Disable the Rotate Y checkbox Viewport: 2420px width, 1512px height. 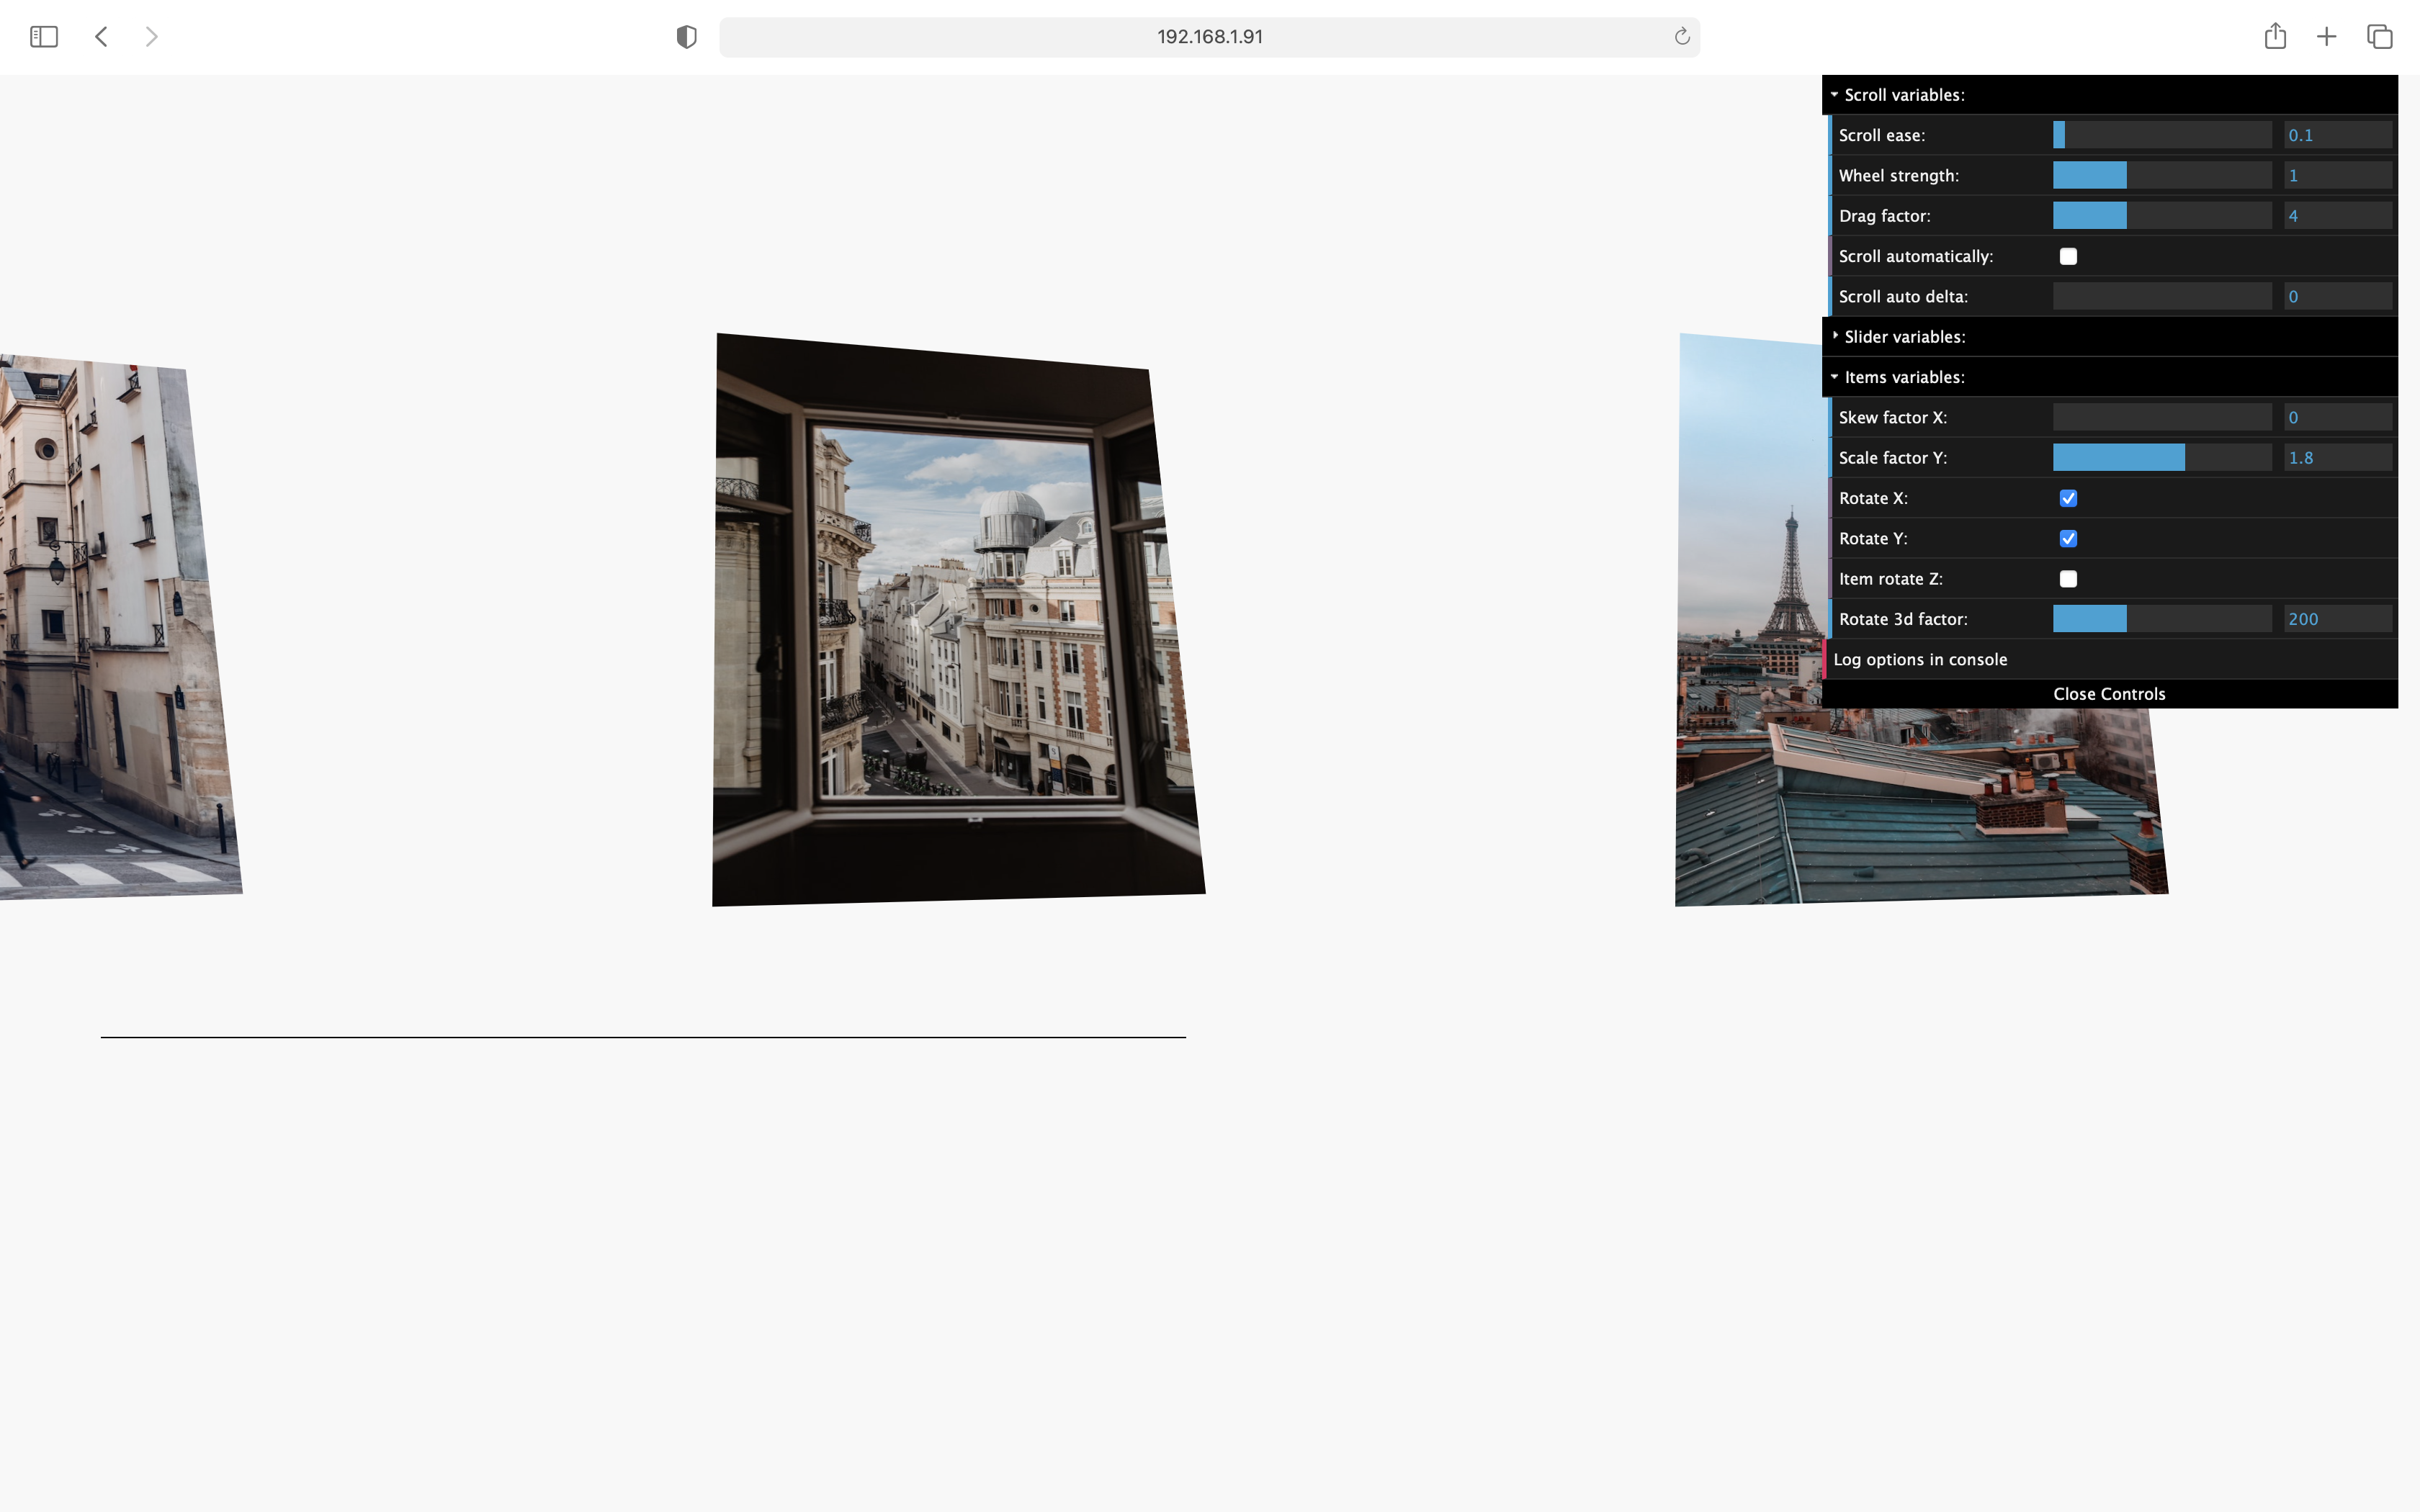[2068, 539]
